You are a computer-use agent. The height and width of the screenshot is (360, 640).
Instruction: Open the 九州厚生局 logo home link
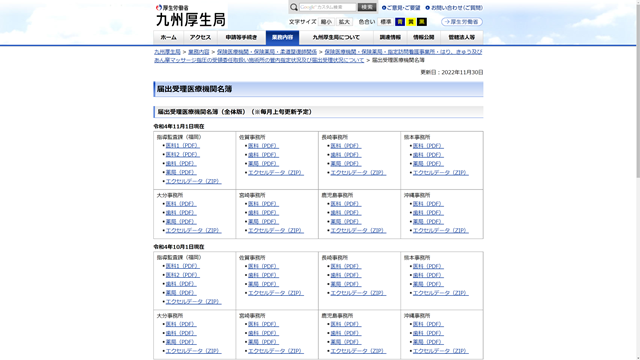coord(191,16)
